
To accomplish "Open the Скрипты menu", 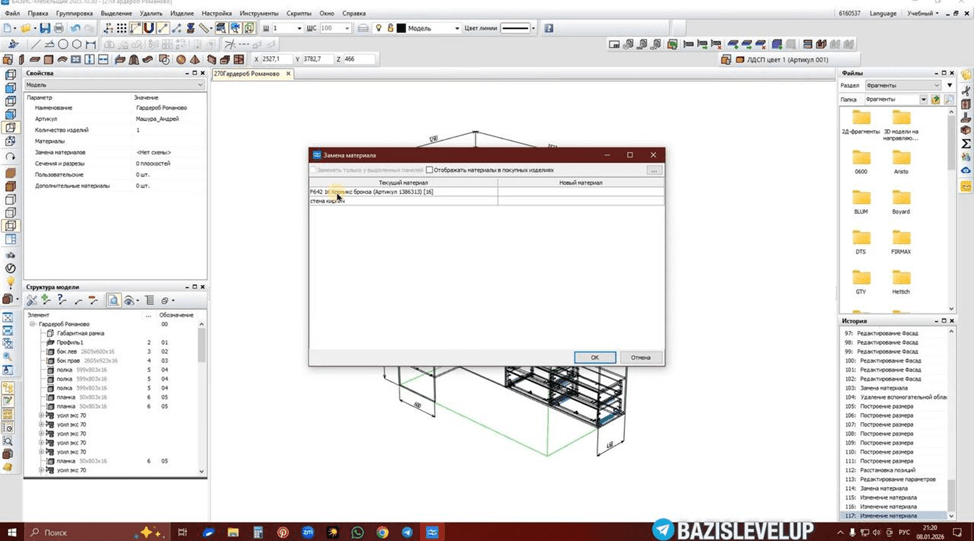I will point(299,13).
